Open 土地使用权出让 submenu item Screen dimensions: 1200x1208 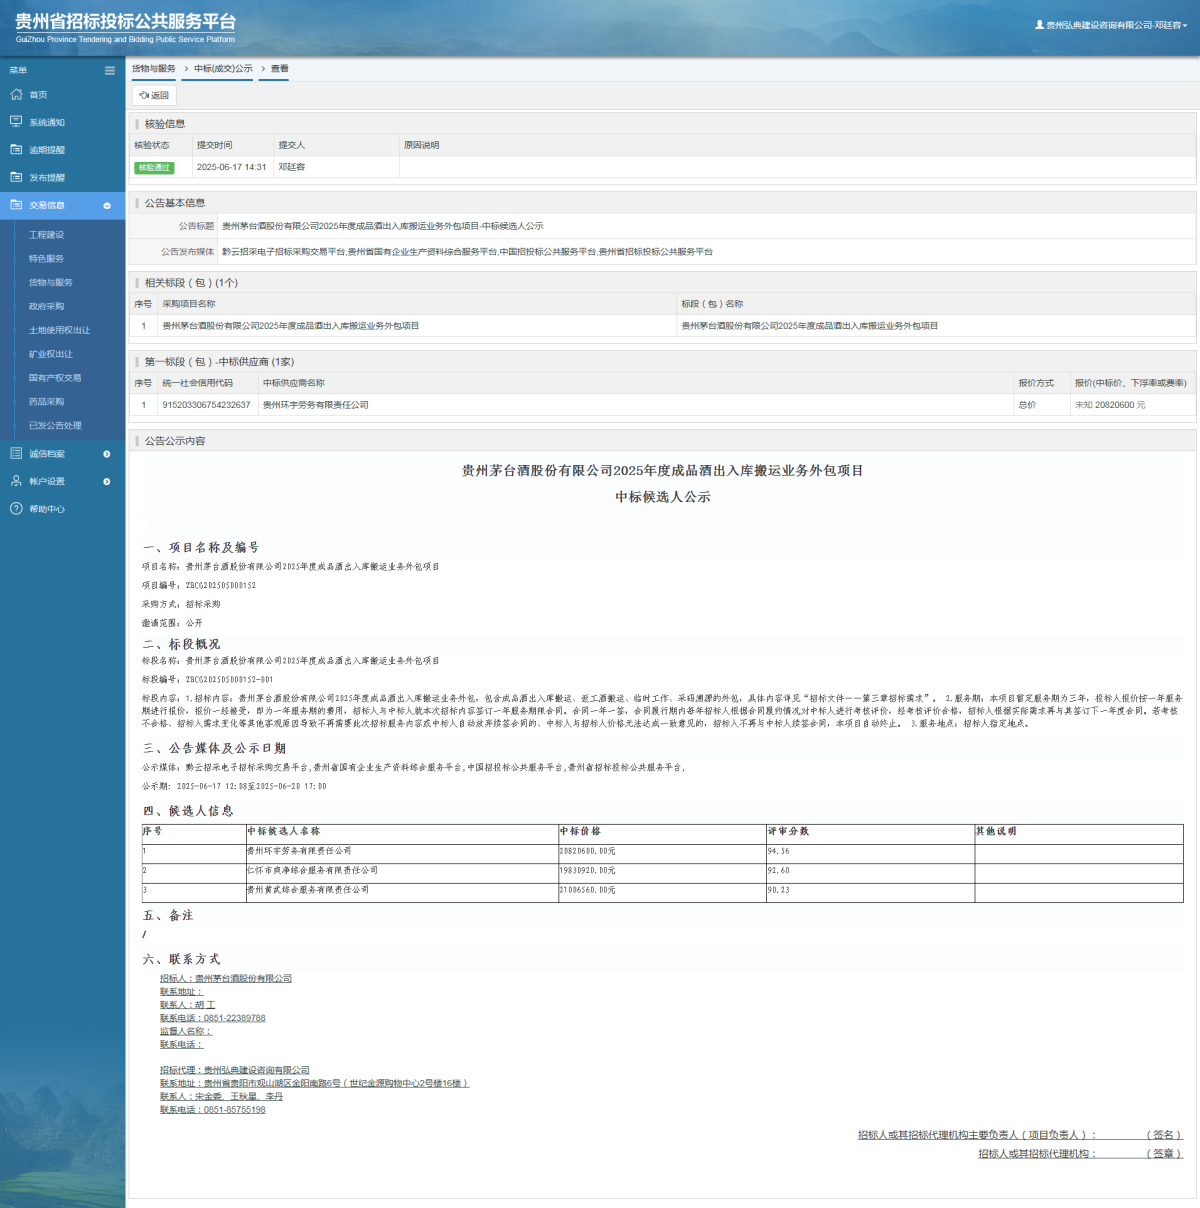(59, 330)
